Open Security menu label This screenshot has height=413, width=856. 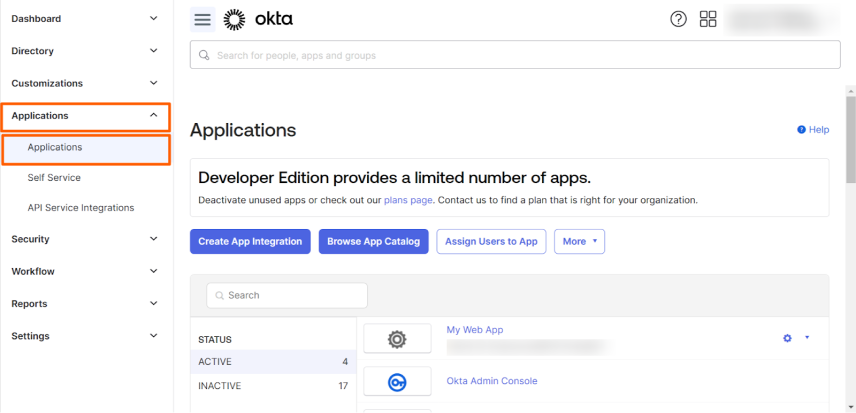pos(30,239)
